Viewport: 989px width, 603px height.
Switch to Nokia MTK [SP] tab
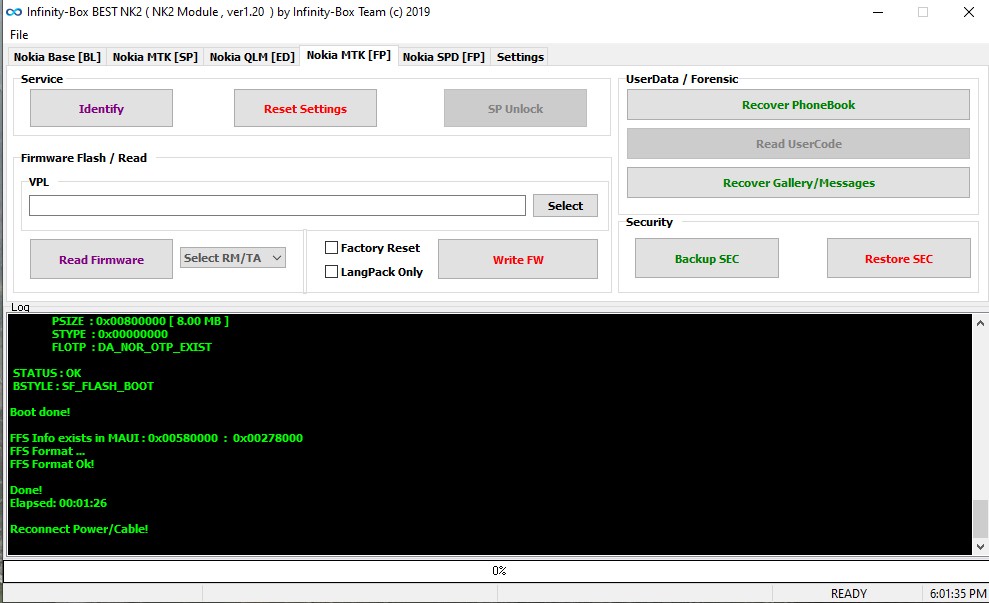(155, 57)
